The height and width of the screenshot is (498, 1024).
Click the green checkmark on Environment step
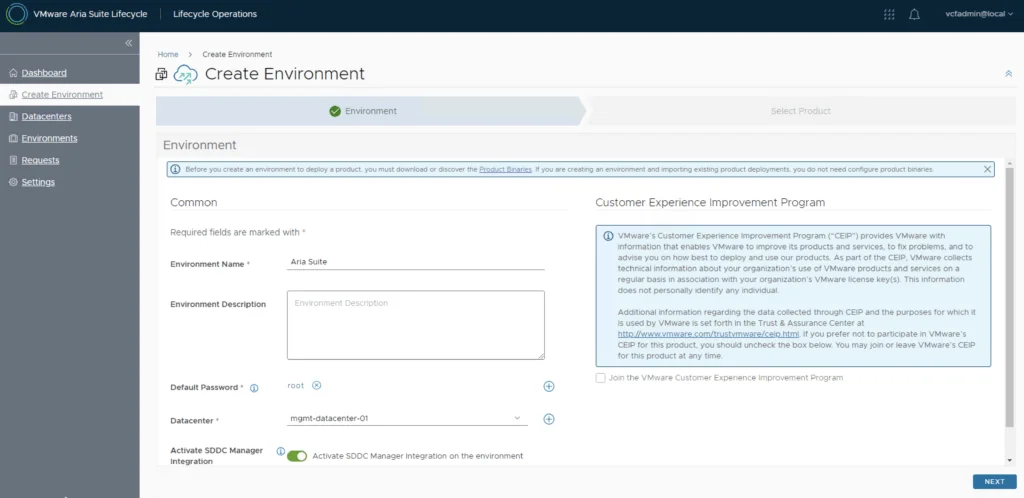click(335, 111)
